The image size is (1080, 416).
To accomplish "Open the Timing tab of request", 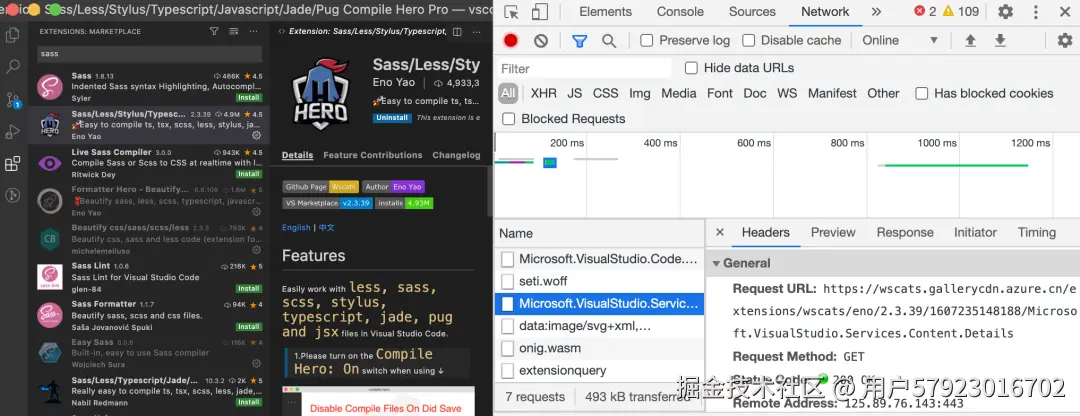I will tap(1037, 232).
